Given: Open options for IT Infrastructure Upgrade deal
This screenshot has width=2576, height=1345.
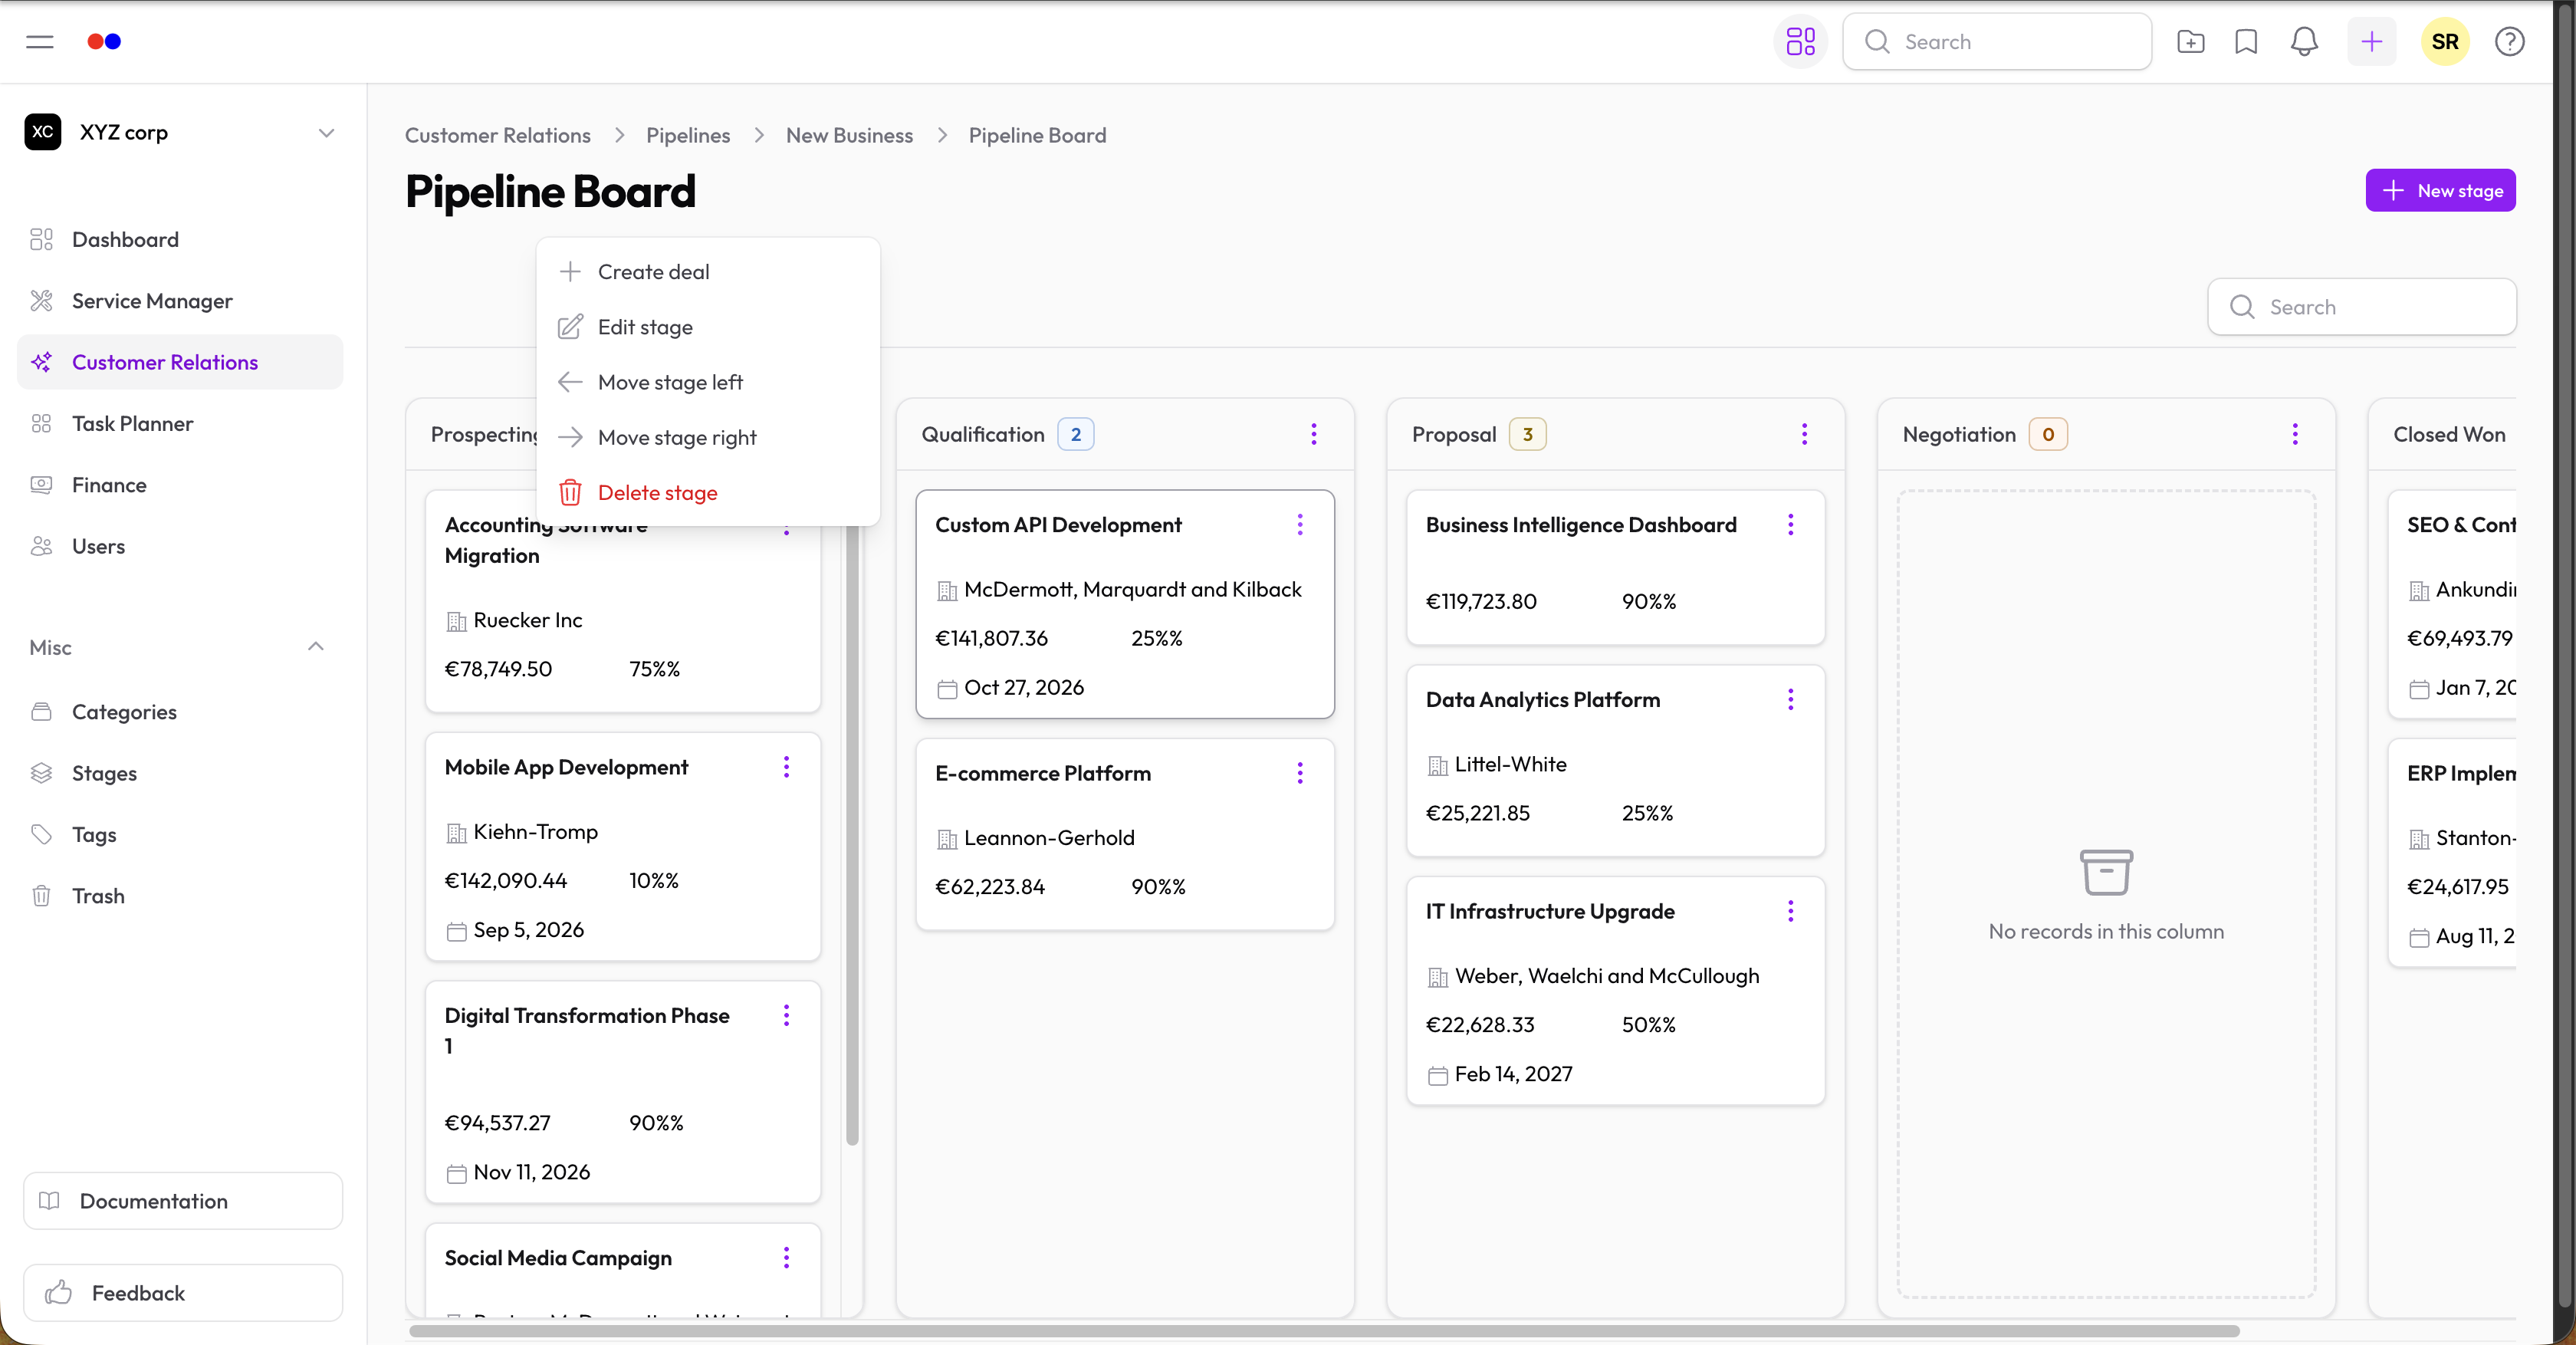Looking at the screenshot, I should (1790, 911).
